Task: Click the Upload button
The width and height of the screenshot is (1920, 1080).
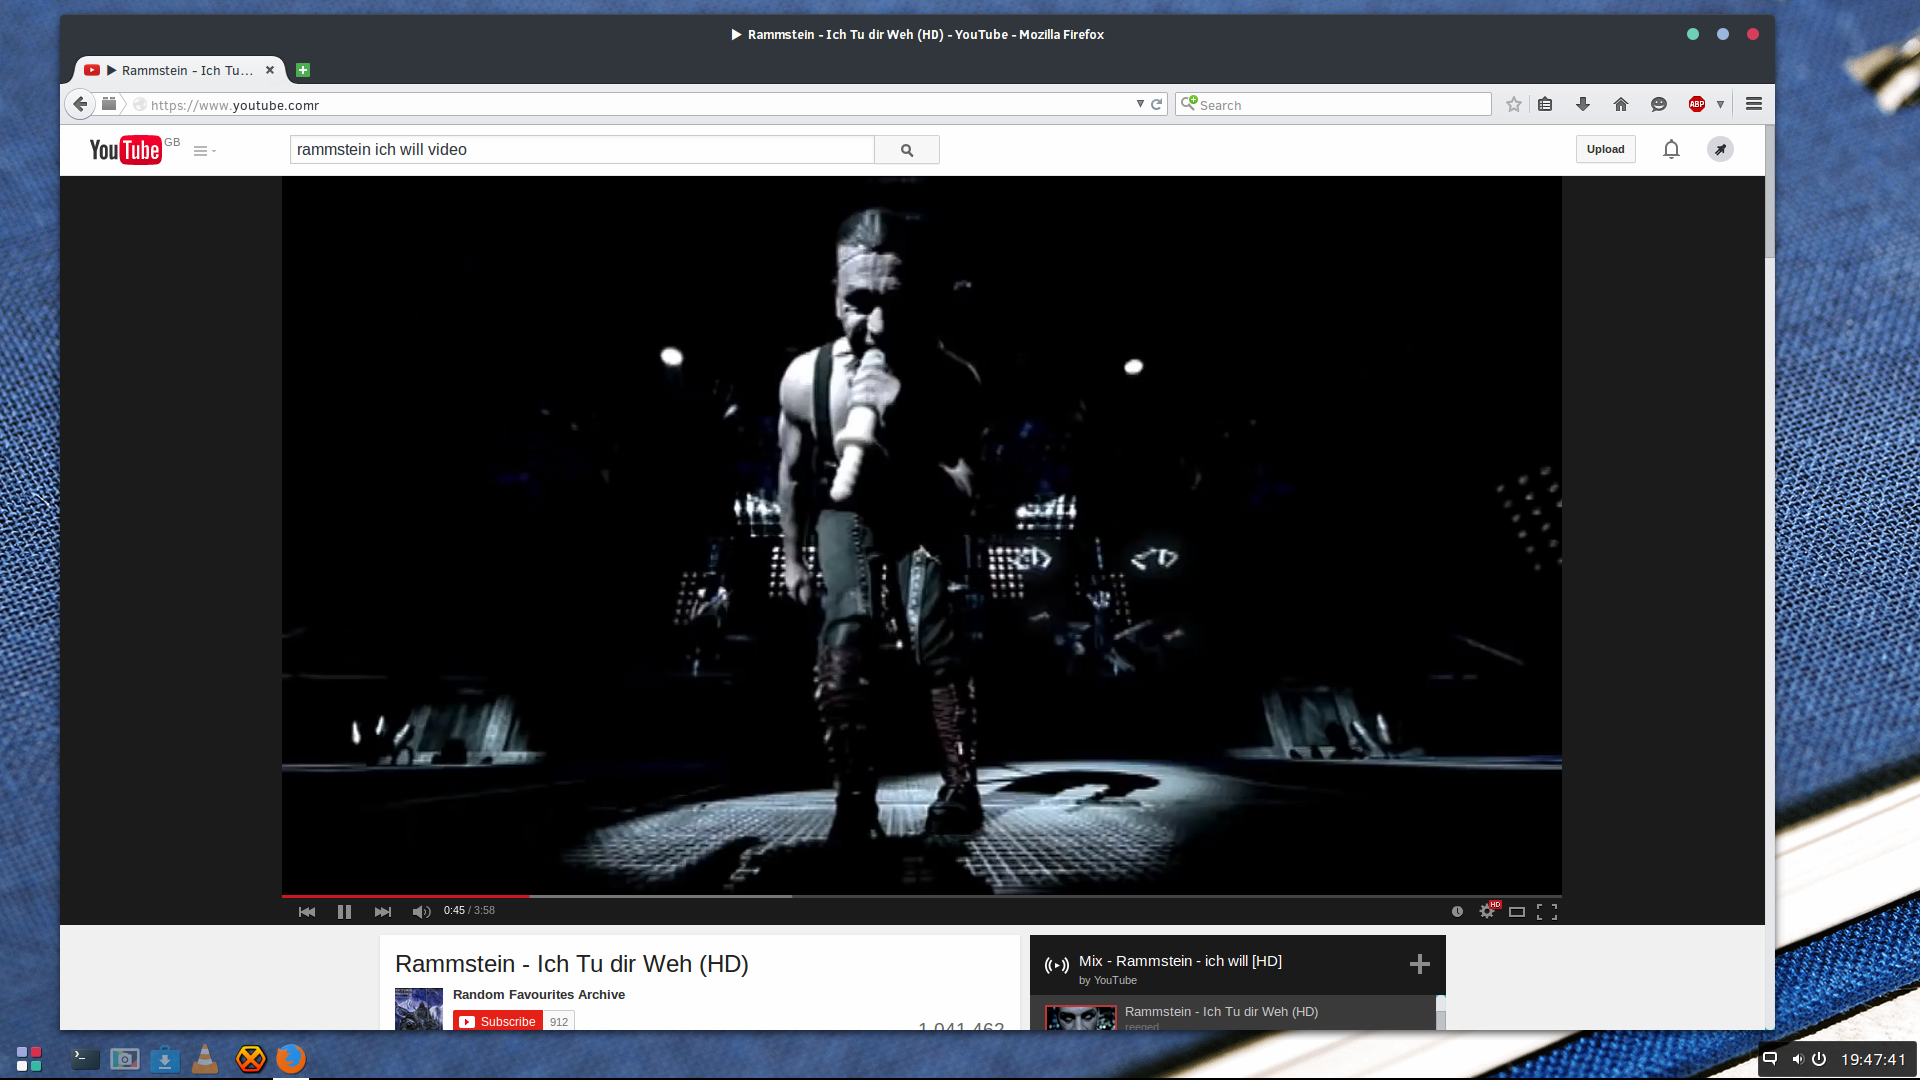Action: (1606, 149)
